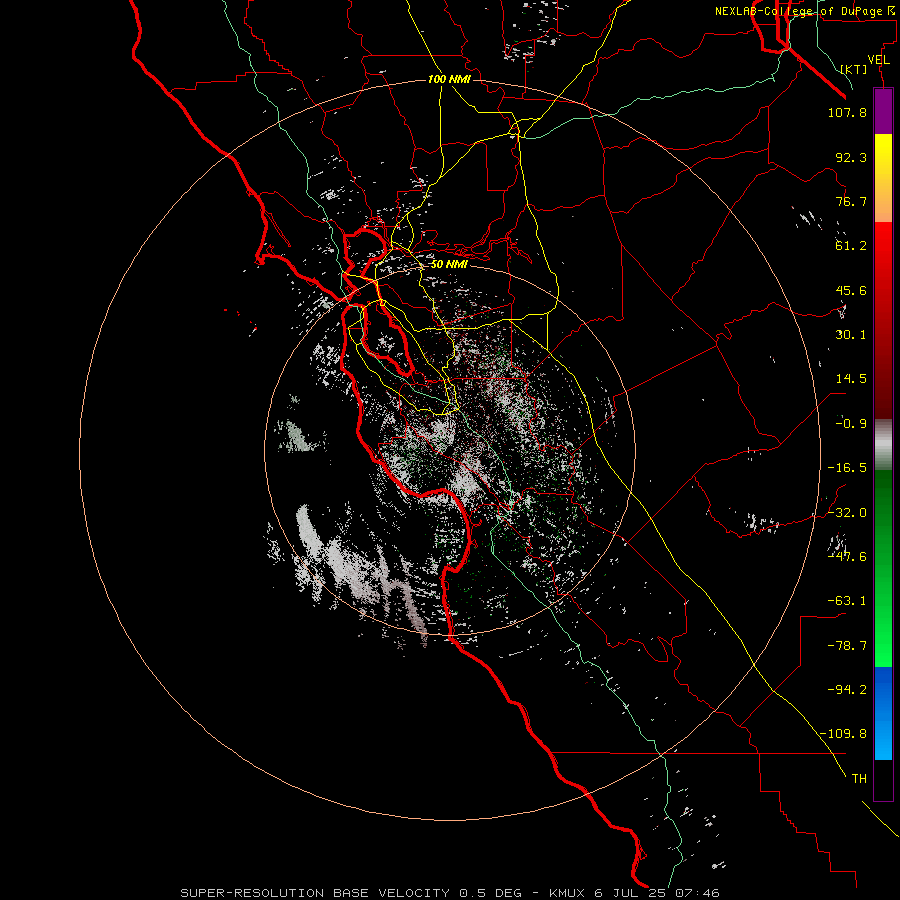Select the 92.3 velocity scale value

tap(851, 157)
